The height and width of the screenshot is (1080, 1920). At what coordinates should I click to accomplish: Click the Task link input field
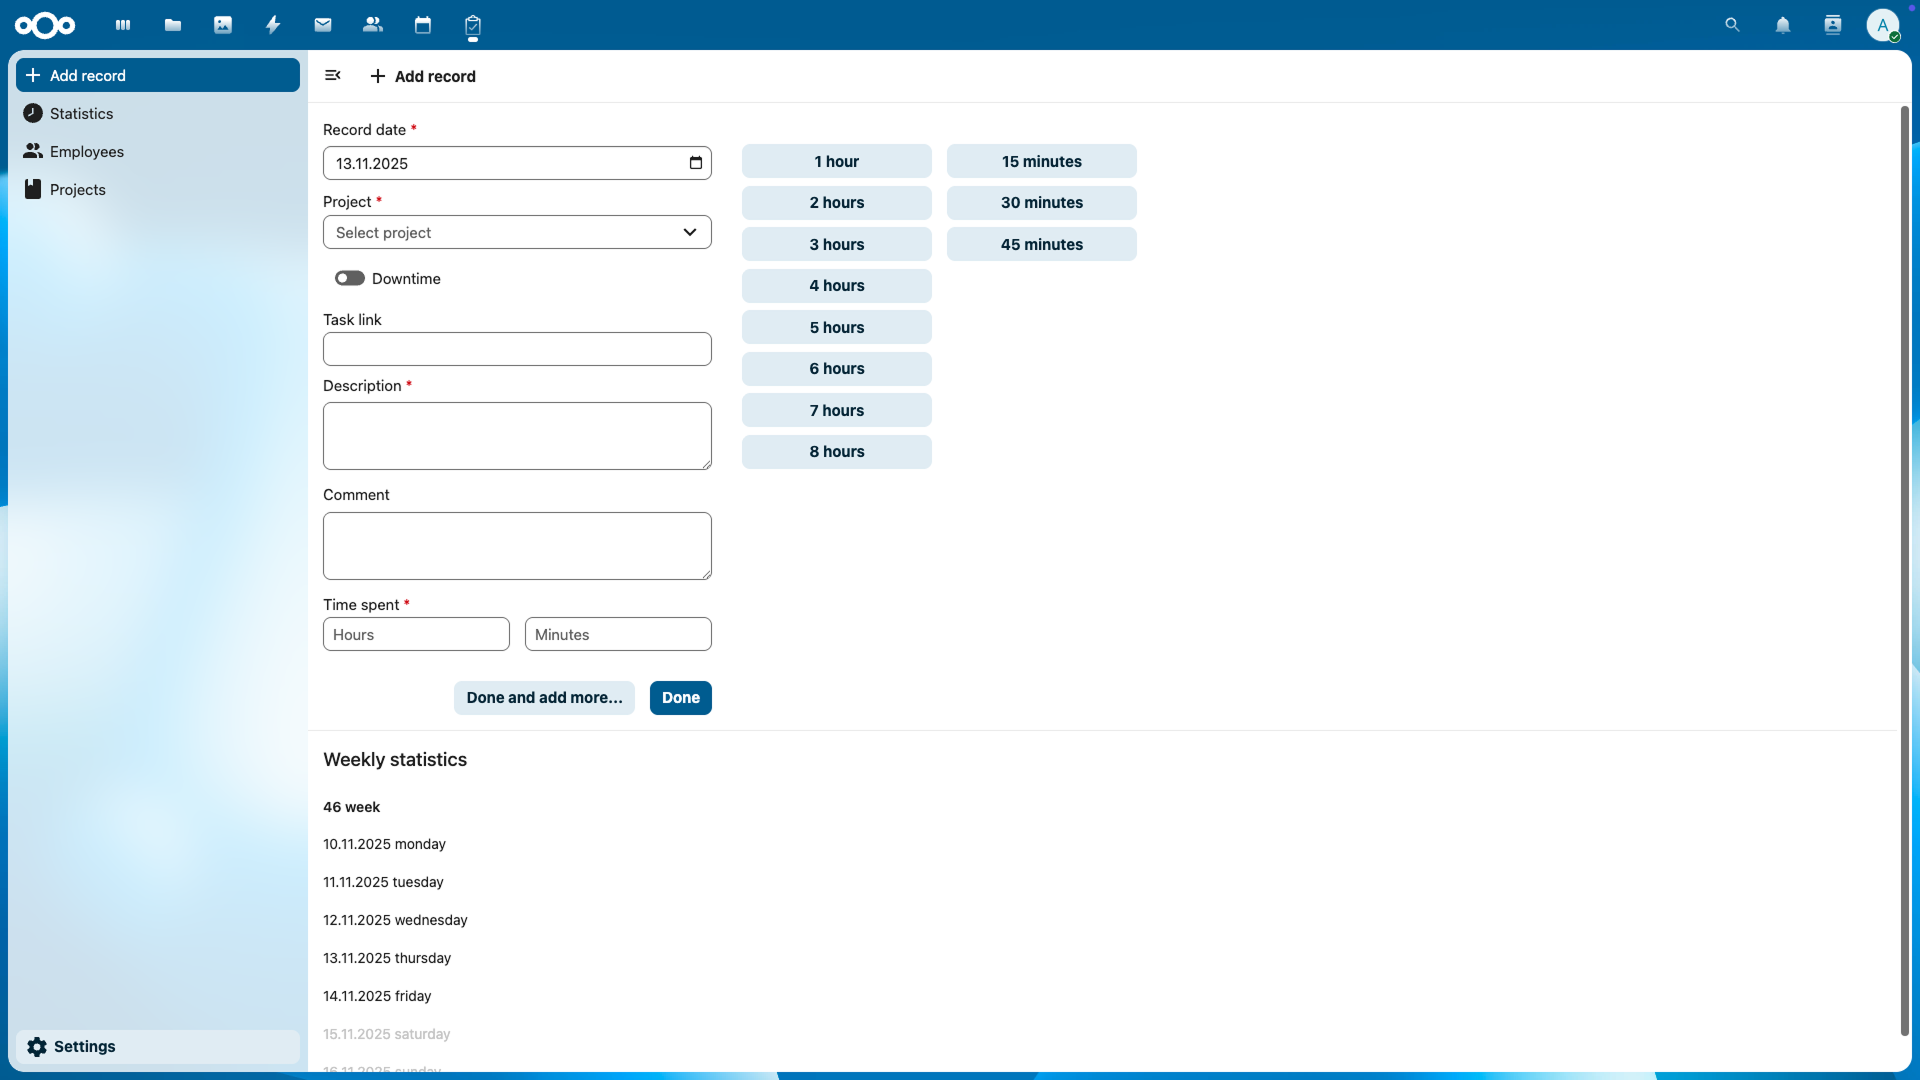pos(517,350)
